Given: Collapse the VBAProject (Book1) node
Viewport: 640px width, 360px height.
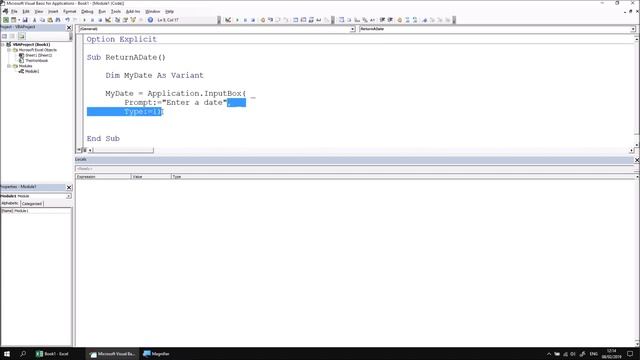Looking at the screenshot, I should (x=3, y=44).
